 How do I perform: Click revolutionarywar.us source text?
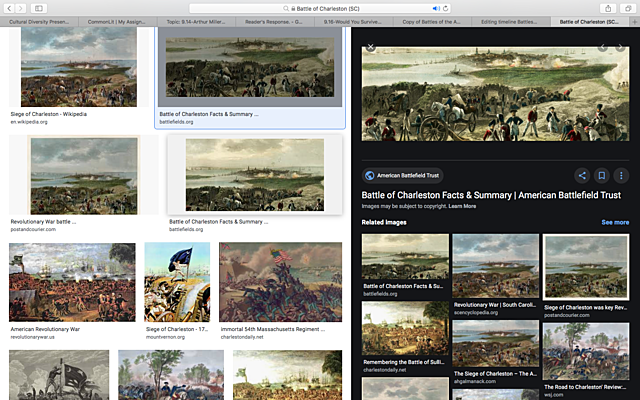tap(32, 337)
